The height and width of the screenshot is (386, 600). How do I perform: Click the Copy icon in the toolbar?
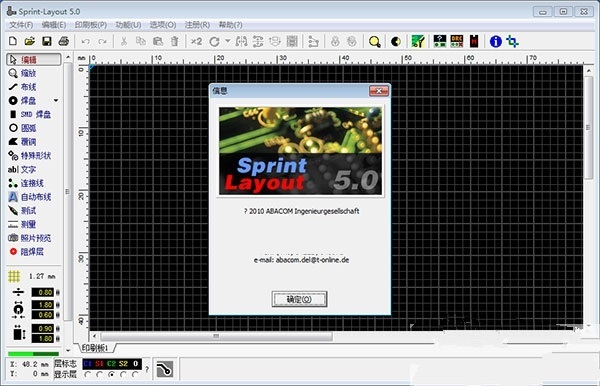tap(141, 41)
